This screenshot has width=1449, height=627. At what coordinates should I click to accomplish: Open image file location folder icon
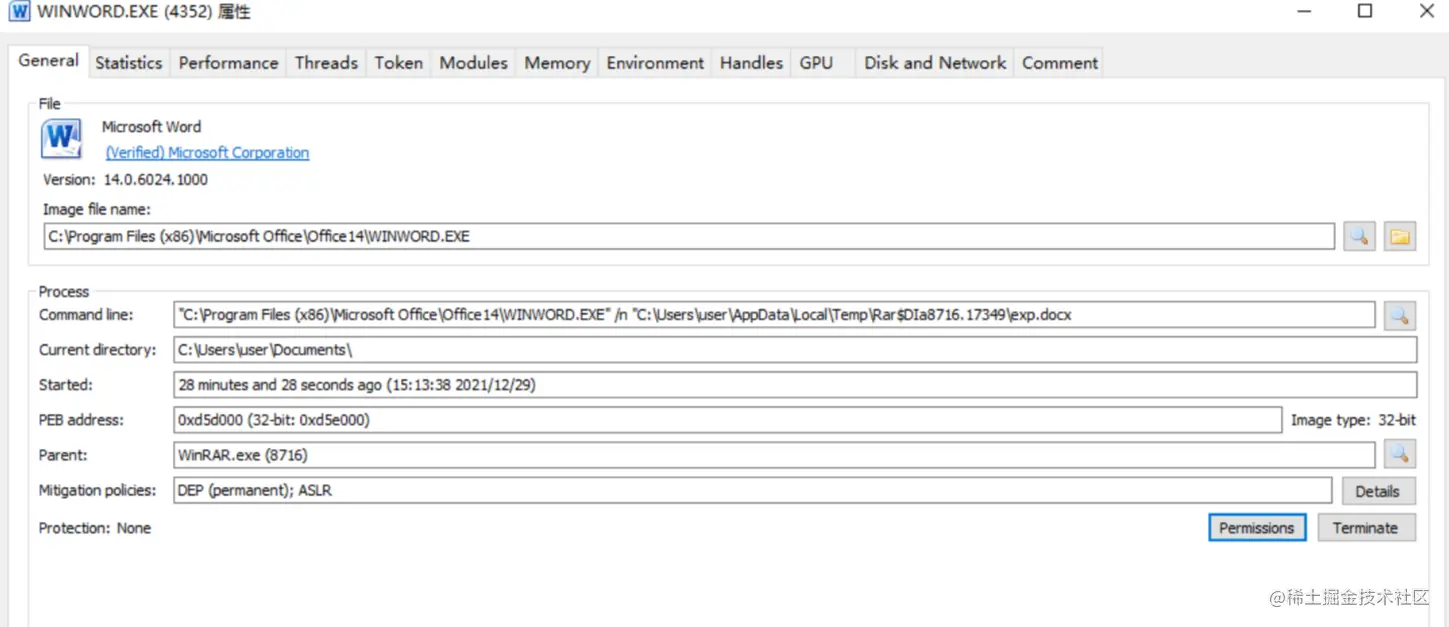1400,236
